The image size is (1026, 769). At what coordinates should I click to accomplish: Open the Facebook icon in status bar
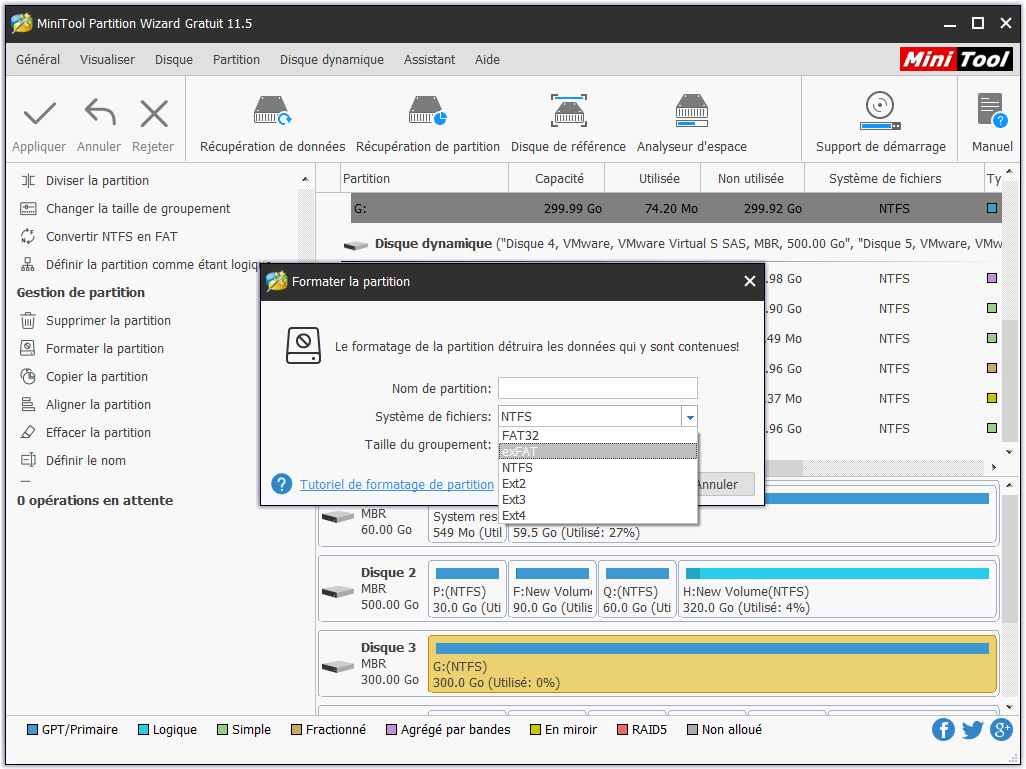(x=943, y=730)
